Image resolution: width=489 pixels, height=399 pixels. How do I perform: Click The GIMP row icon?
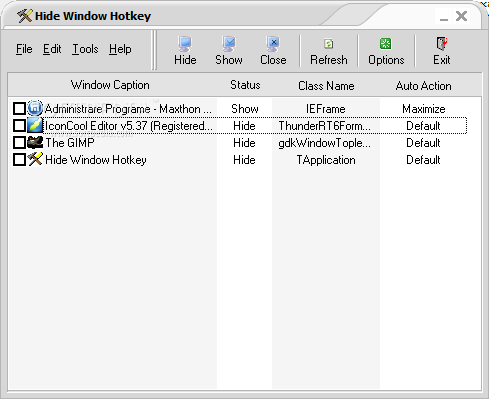tap(35, 142)
